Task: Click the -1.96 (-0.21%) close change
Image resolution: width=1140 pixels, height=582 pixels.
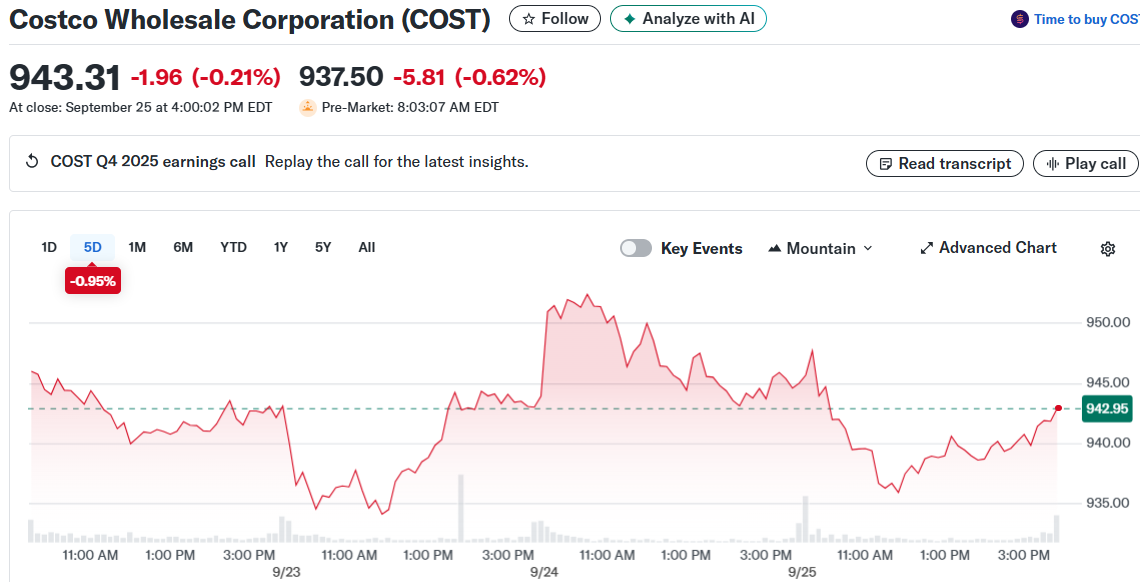Action: click(x=206, y=76)
